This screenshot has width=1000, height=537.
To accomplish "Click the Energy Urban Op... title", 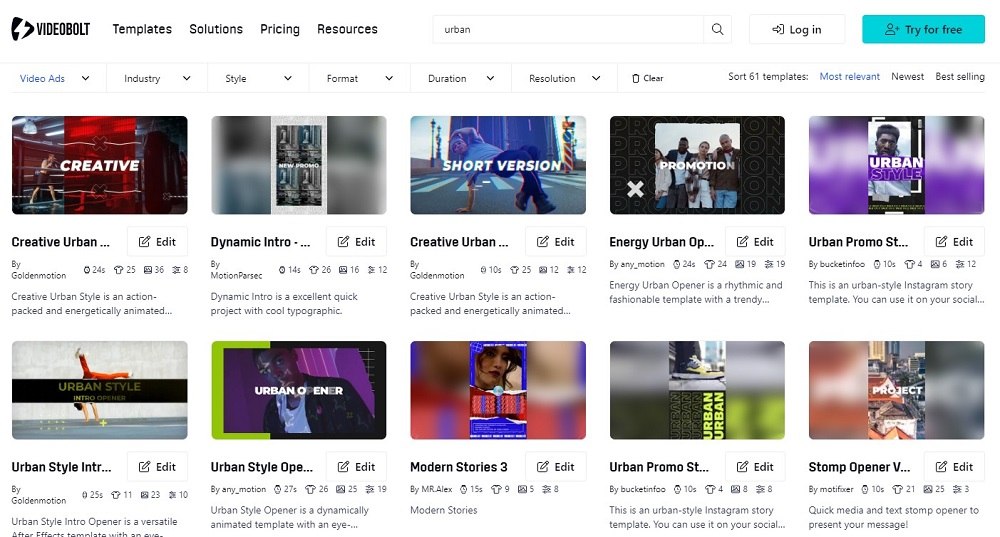I will tap(661, 242).
